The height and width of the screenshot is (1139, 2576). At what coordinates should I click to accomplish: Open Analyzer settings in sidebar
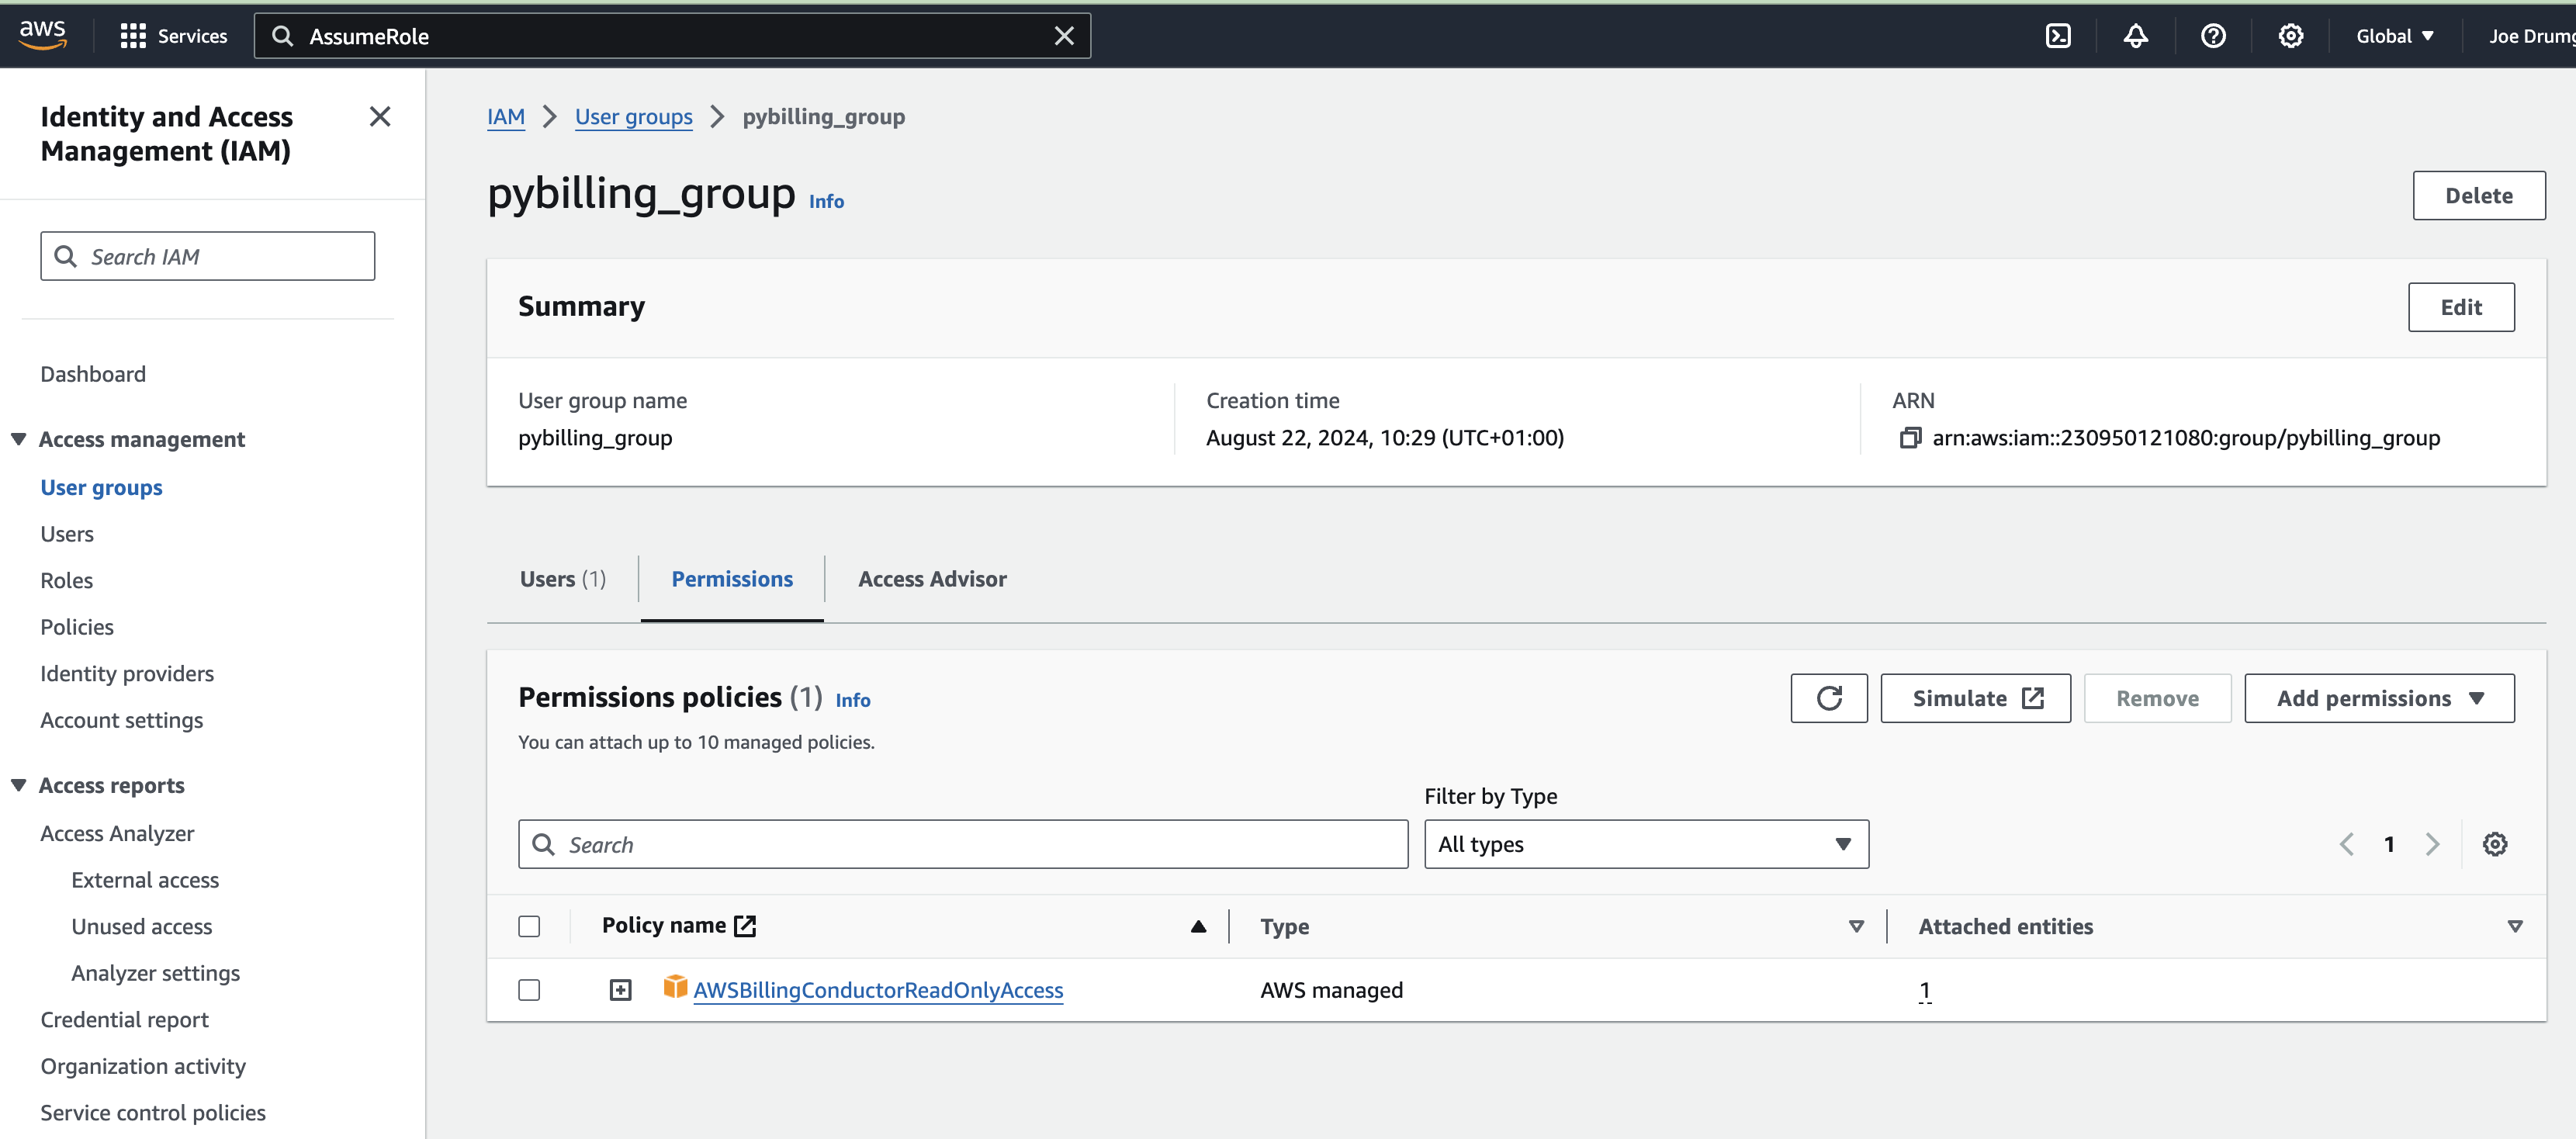[155, 973]
